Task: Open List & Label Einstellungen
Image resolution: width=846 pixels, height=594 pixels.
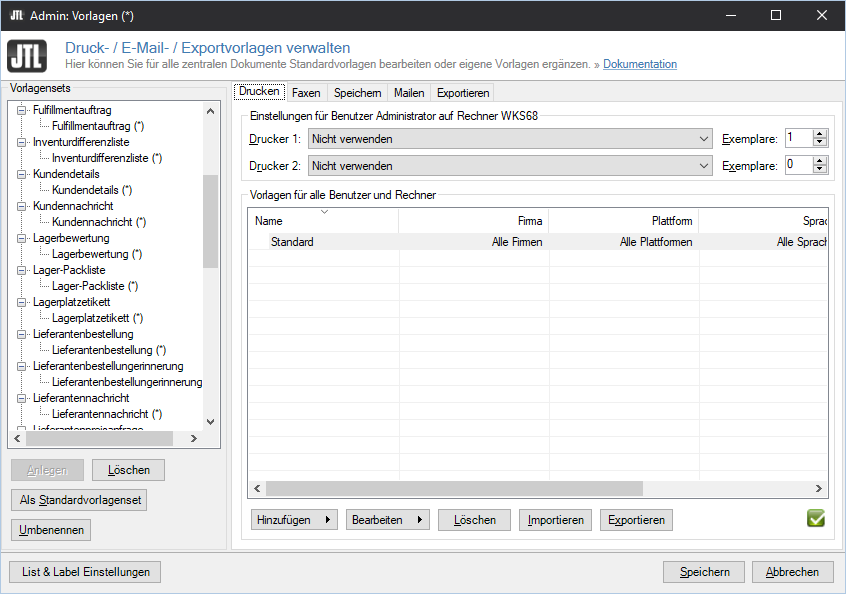Action: (x=85, y=572)
